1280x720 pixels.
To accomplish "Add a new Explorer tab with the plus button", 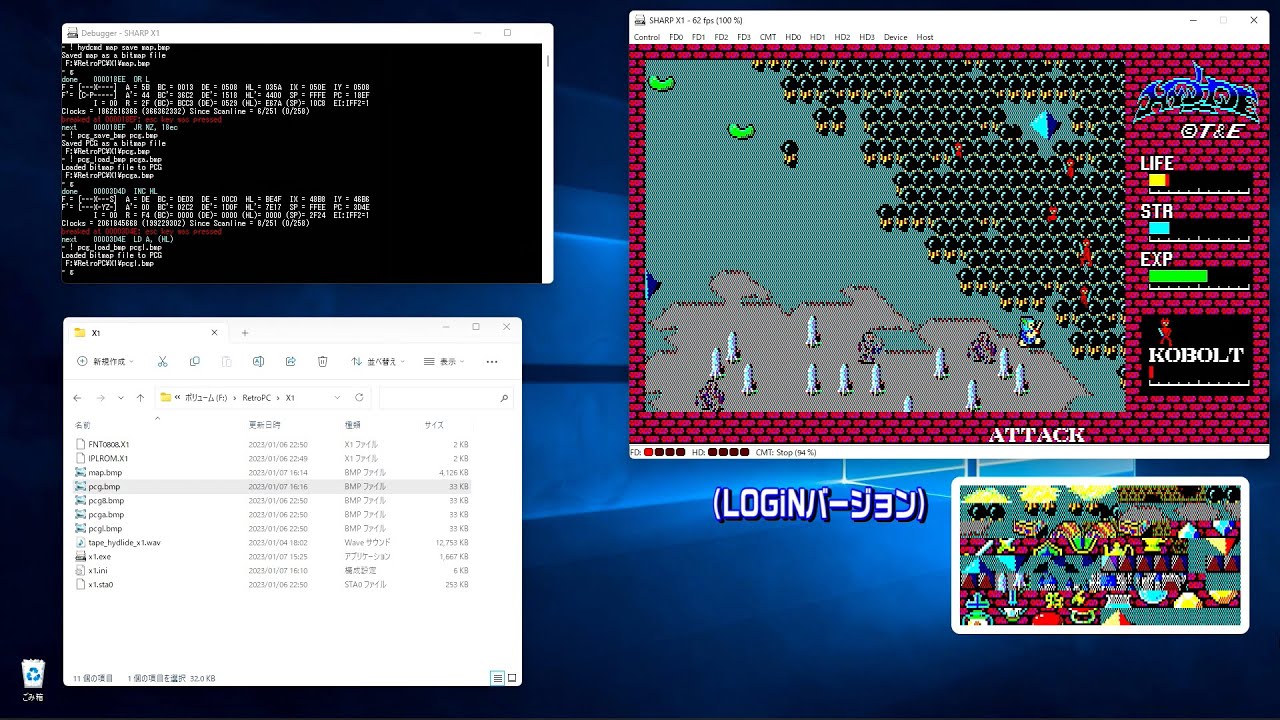I will click(245, 333).
